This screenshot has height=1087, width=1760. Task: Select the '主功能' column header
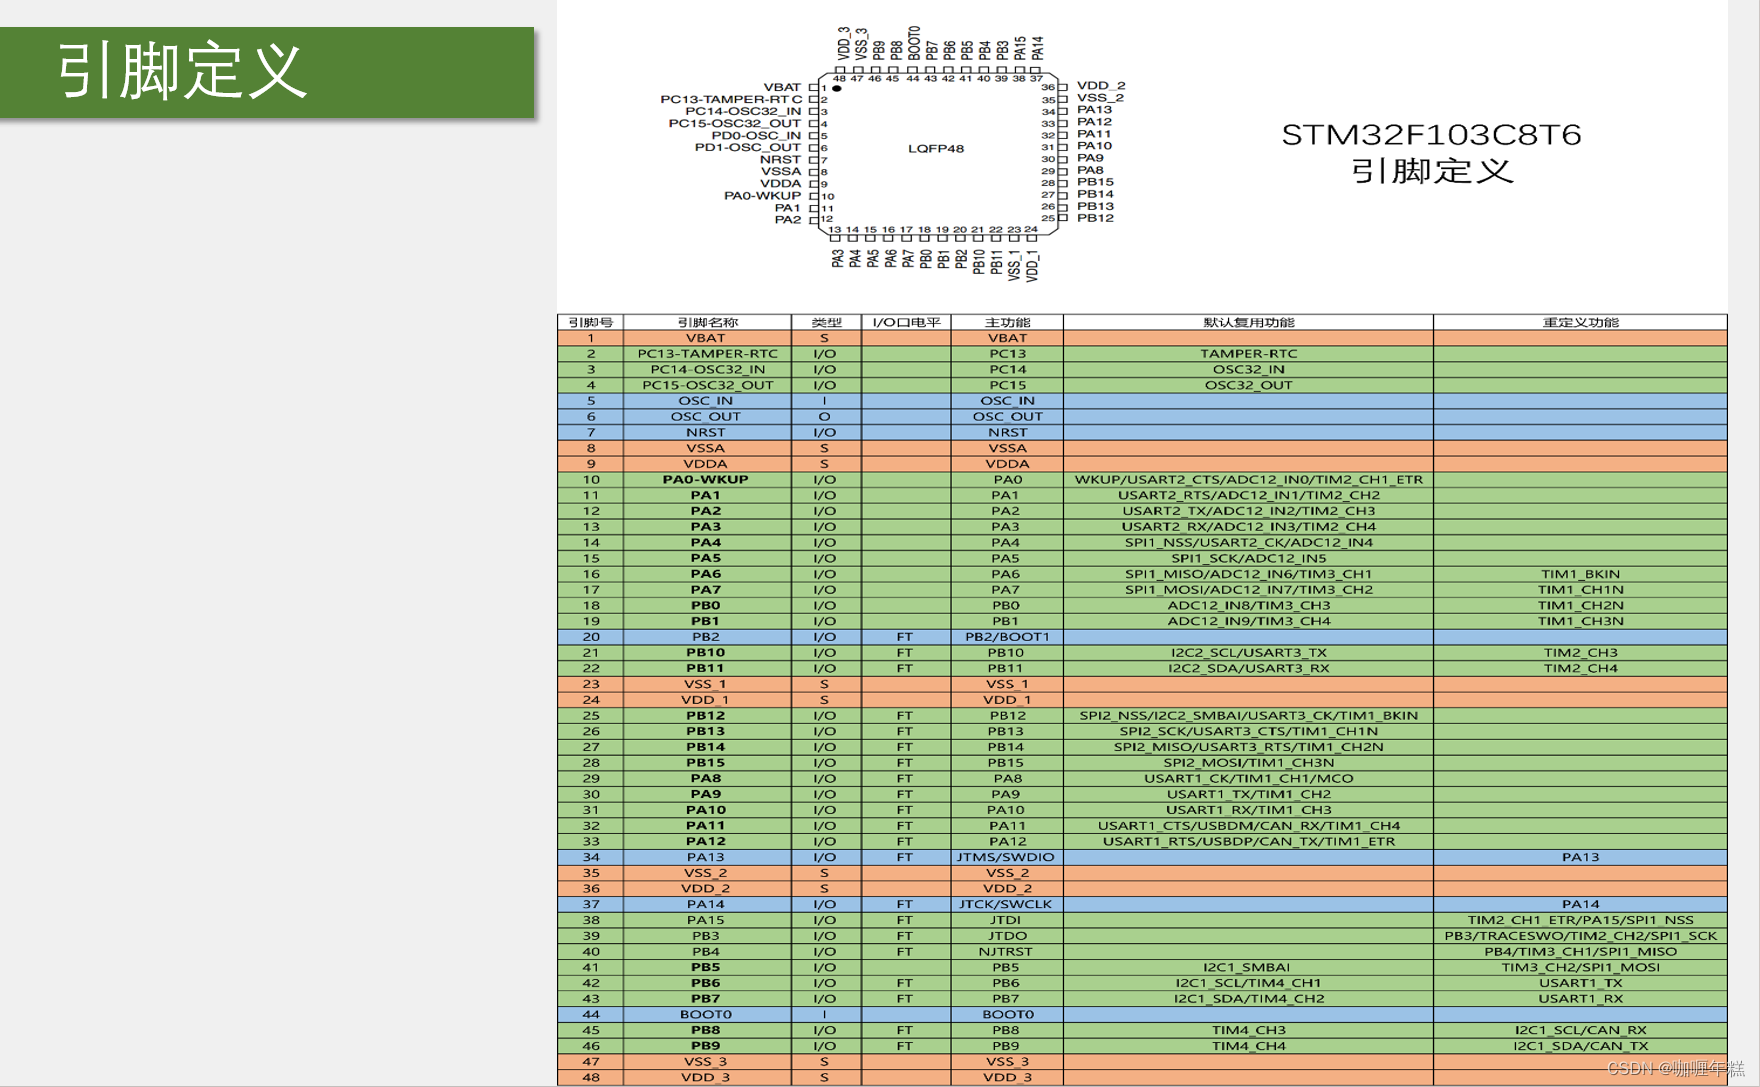[x=1007, y=322]
